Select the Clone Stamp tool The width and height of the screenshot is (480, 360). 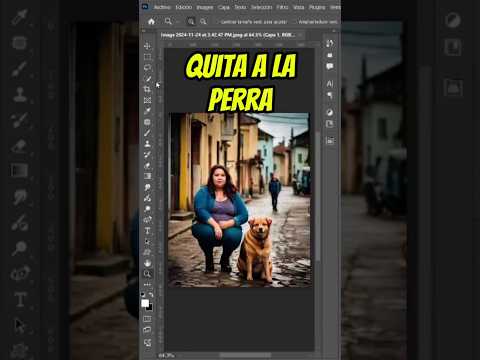point(147,144)
